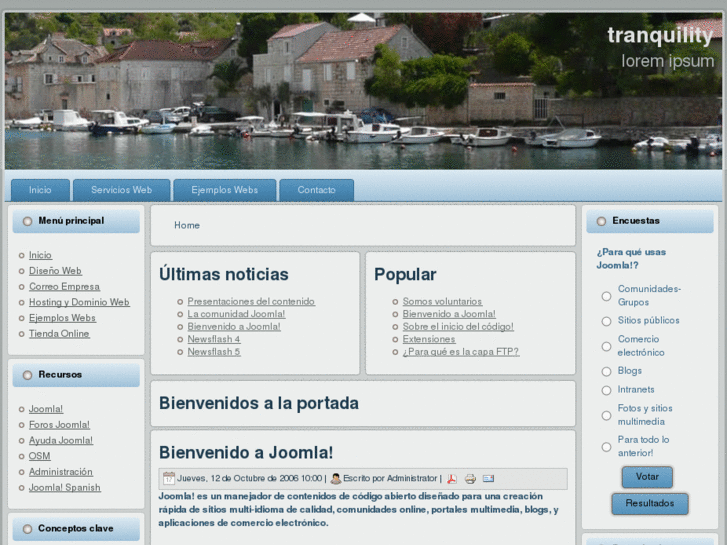
Task: Click the Recursos module header
Action: coord(76,375)
